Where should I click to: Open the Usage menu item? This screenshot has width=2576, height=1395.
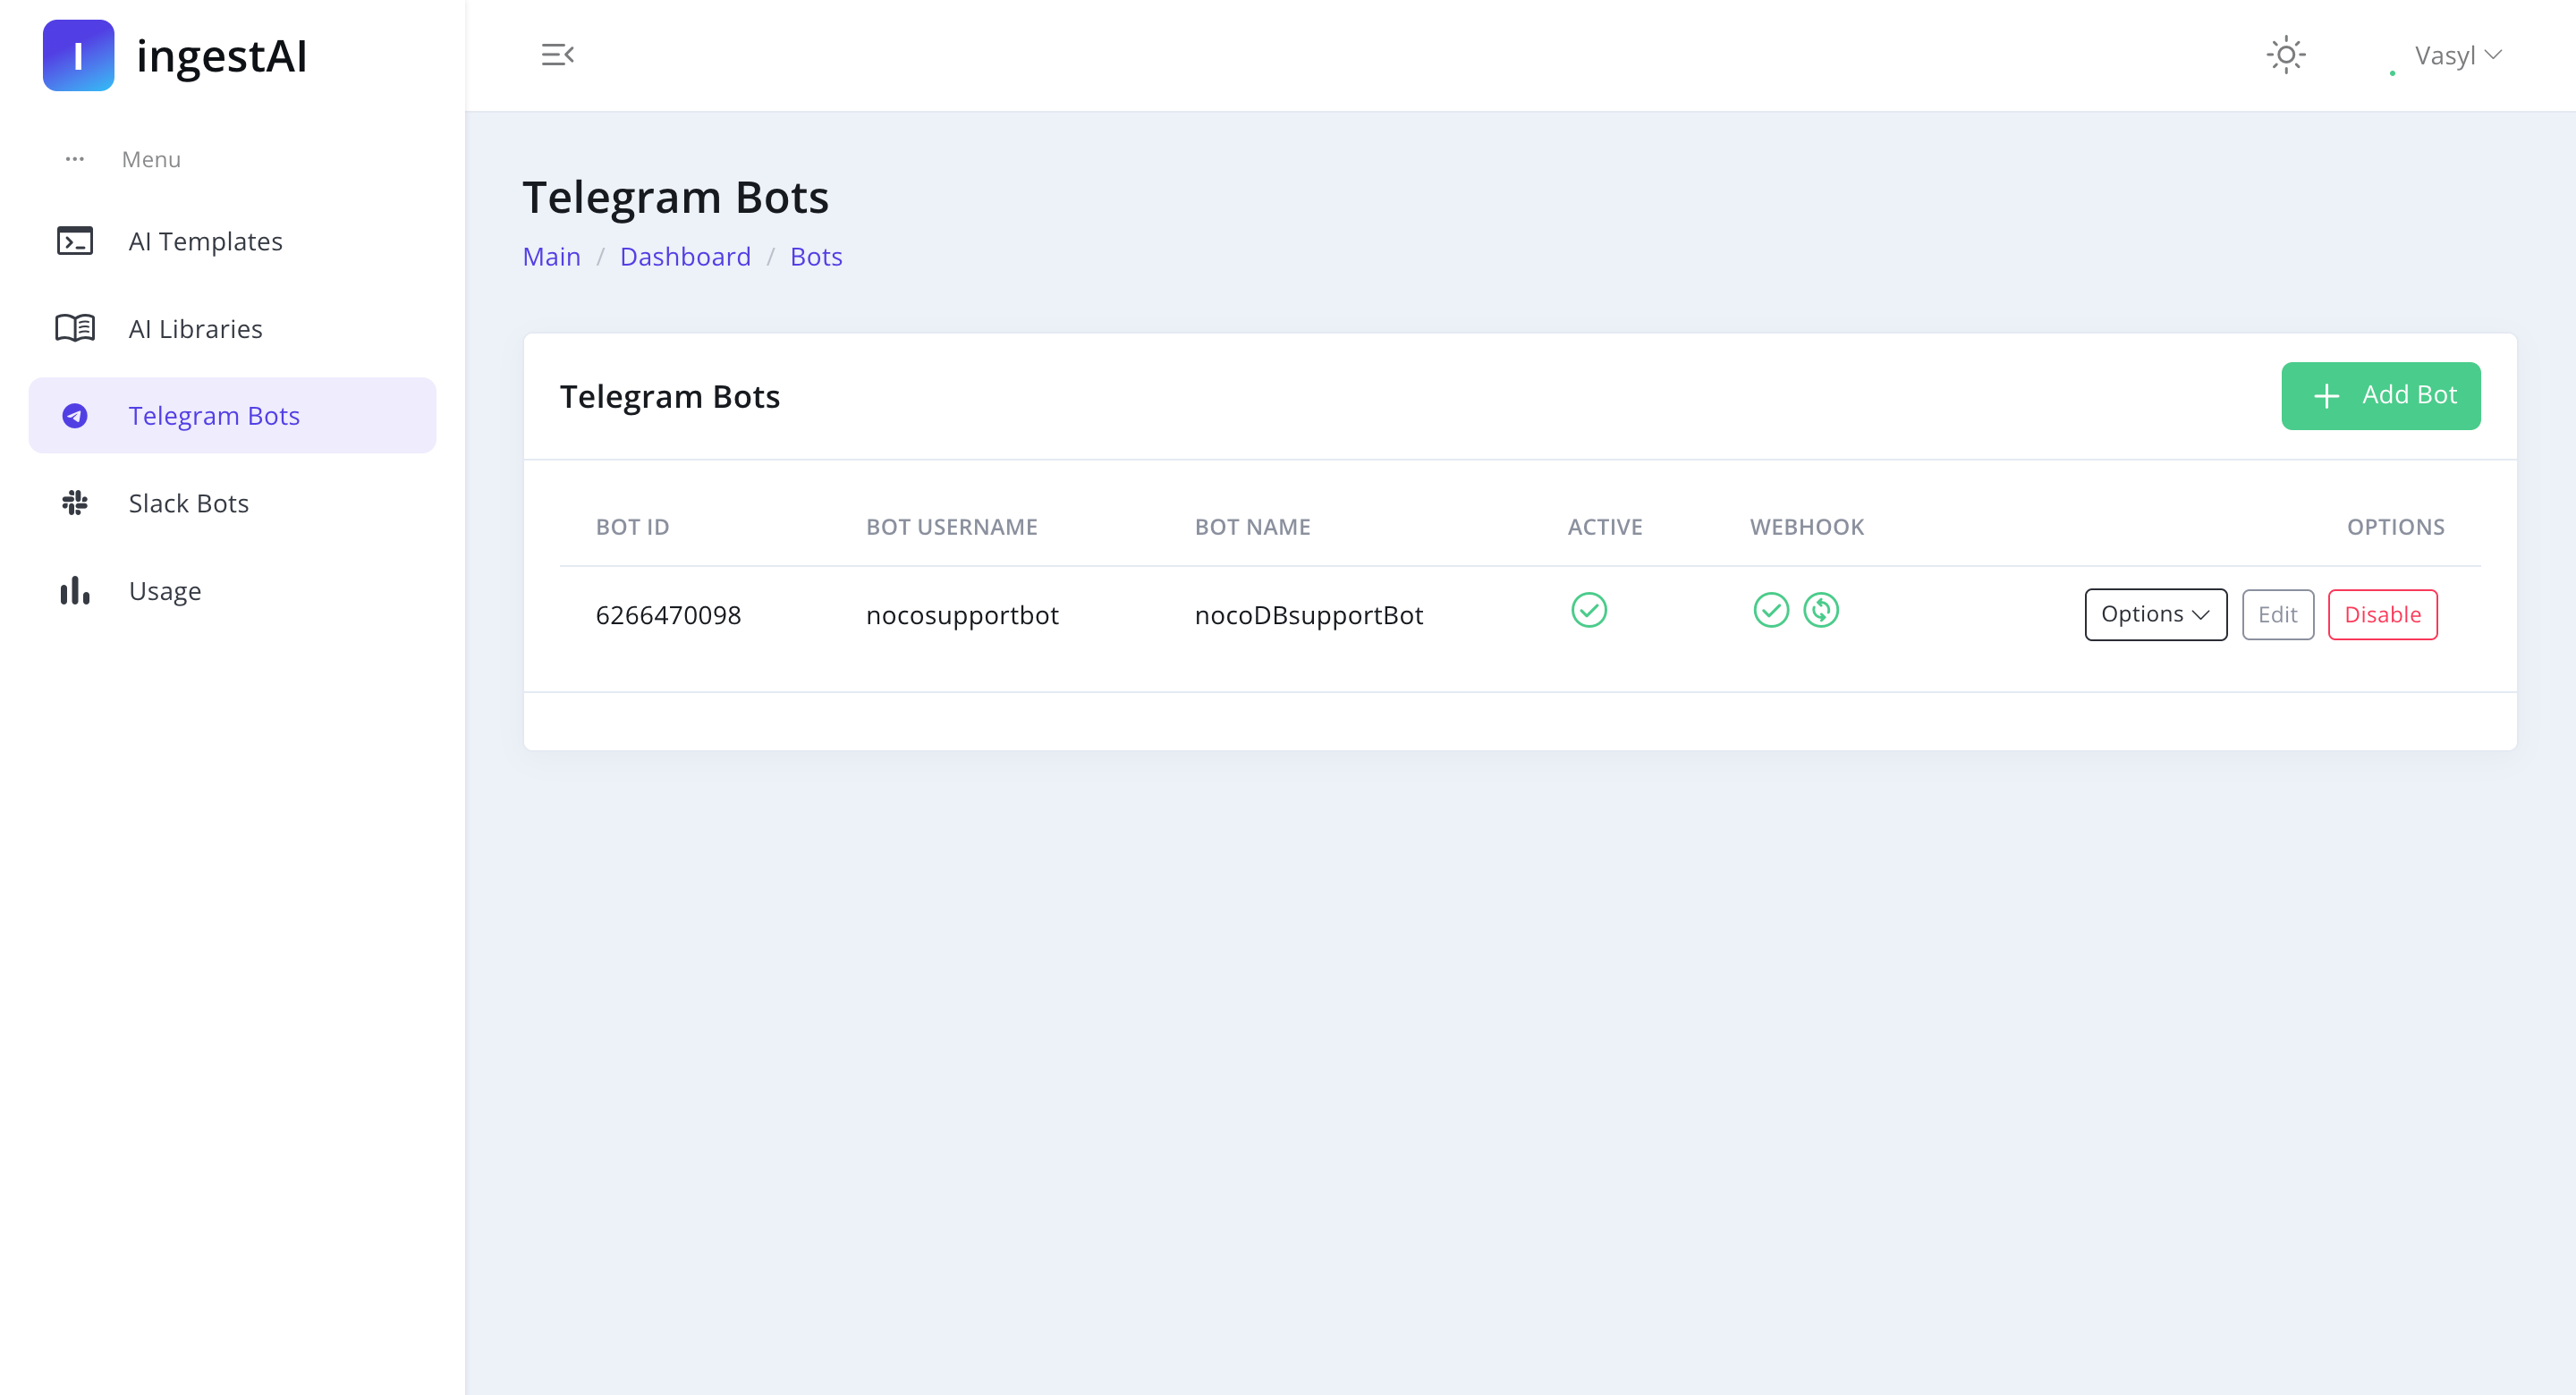pos(232,590)
